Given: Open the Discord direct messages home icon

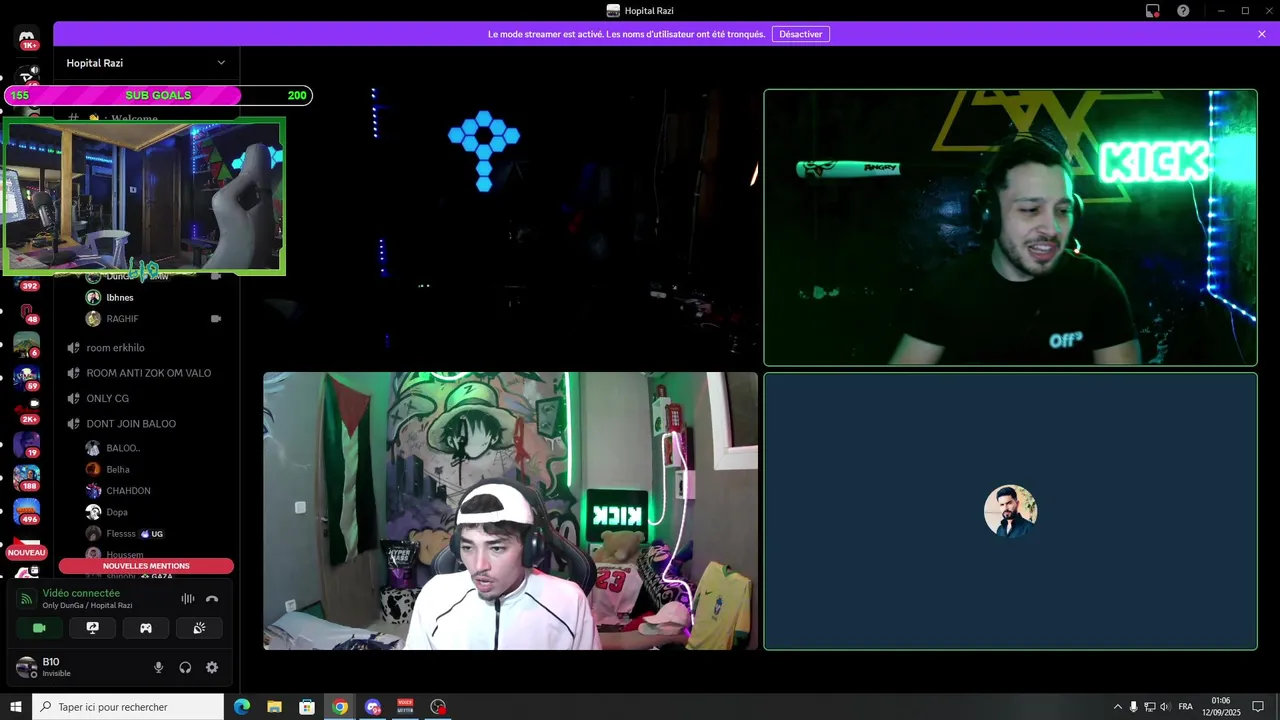Looking at the screenshot, I should pos(27,40).
